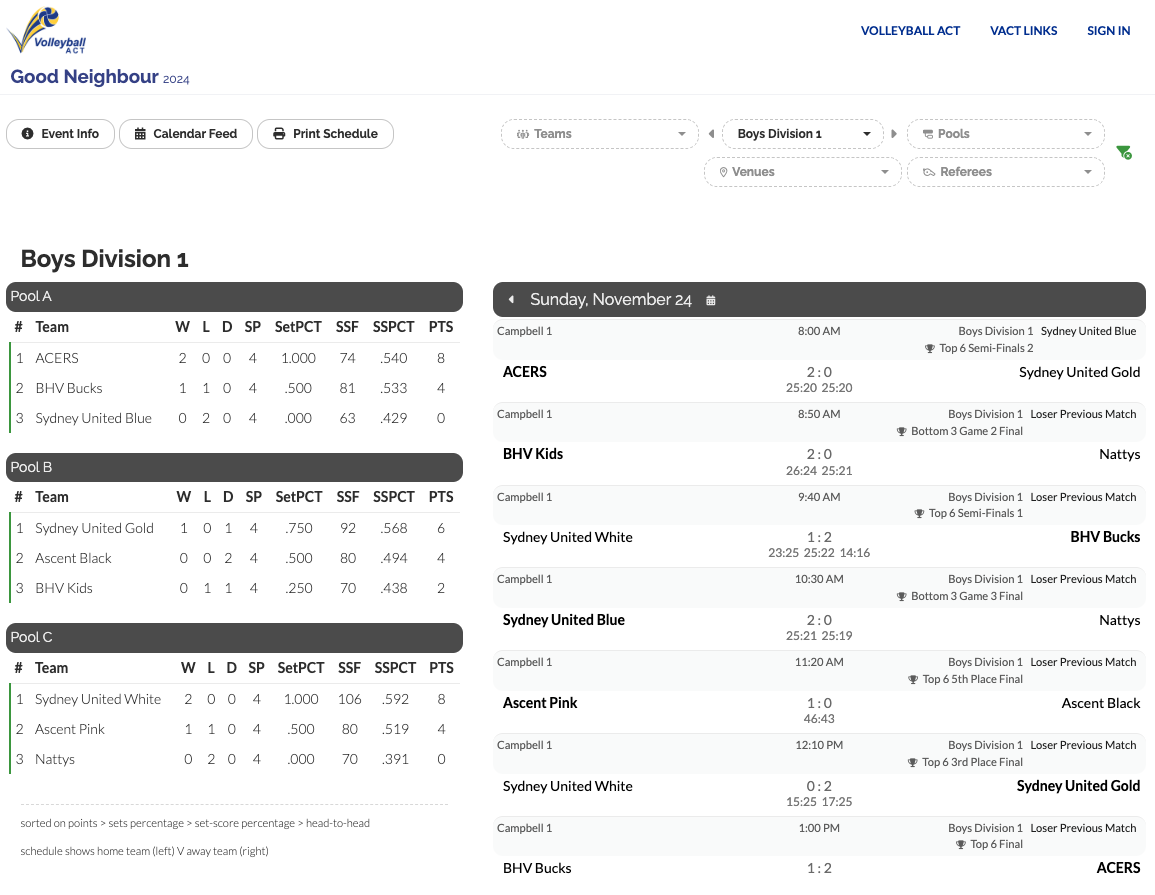Click the Calendar Feed button
This screenshot has width=1155, height=895.
coord(186,134)
